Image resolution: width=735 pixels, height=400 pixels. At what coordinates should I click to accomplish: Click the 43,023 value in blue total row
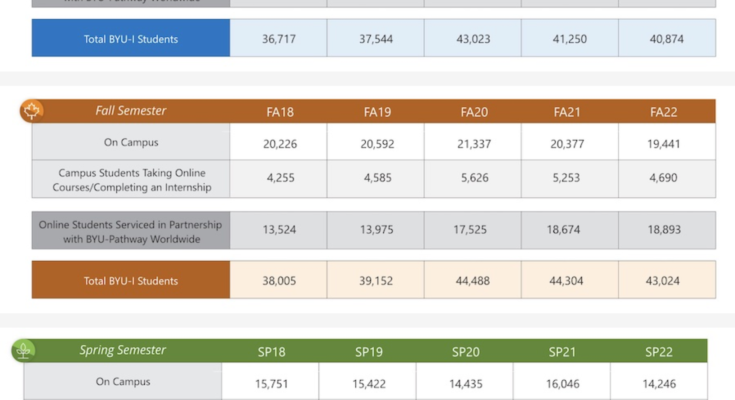473,39
